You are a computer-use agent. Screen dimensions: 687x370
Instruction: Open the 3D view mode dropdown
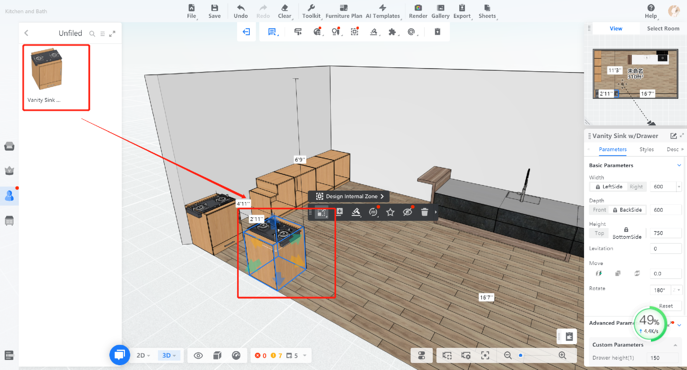(169, 356)
